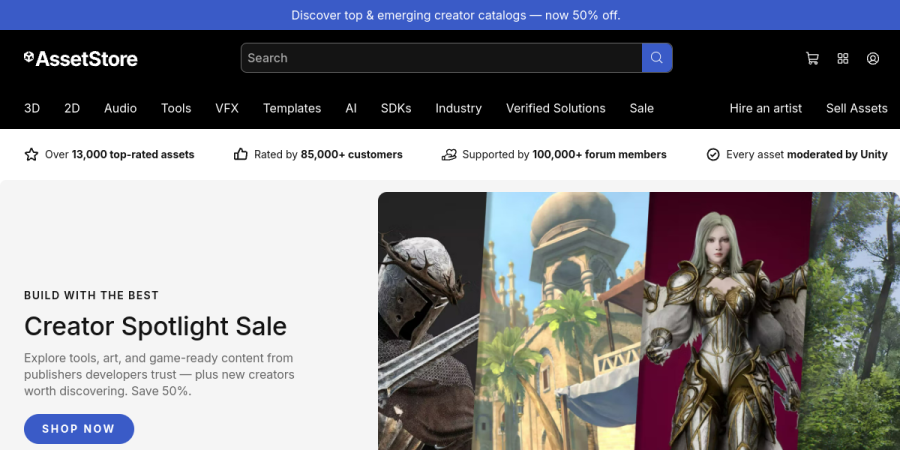The image size is (900, 450).
Task: Click the handshake icon beside forum members
Action: pos(449,154)
